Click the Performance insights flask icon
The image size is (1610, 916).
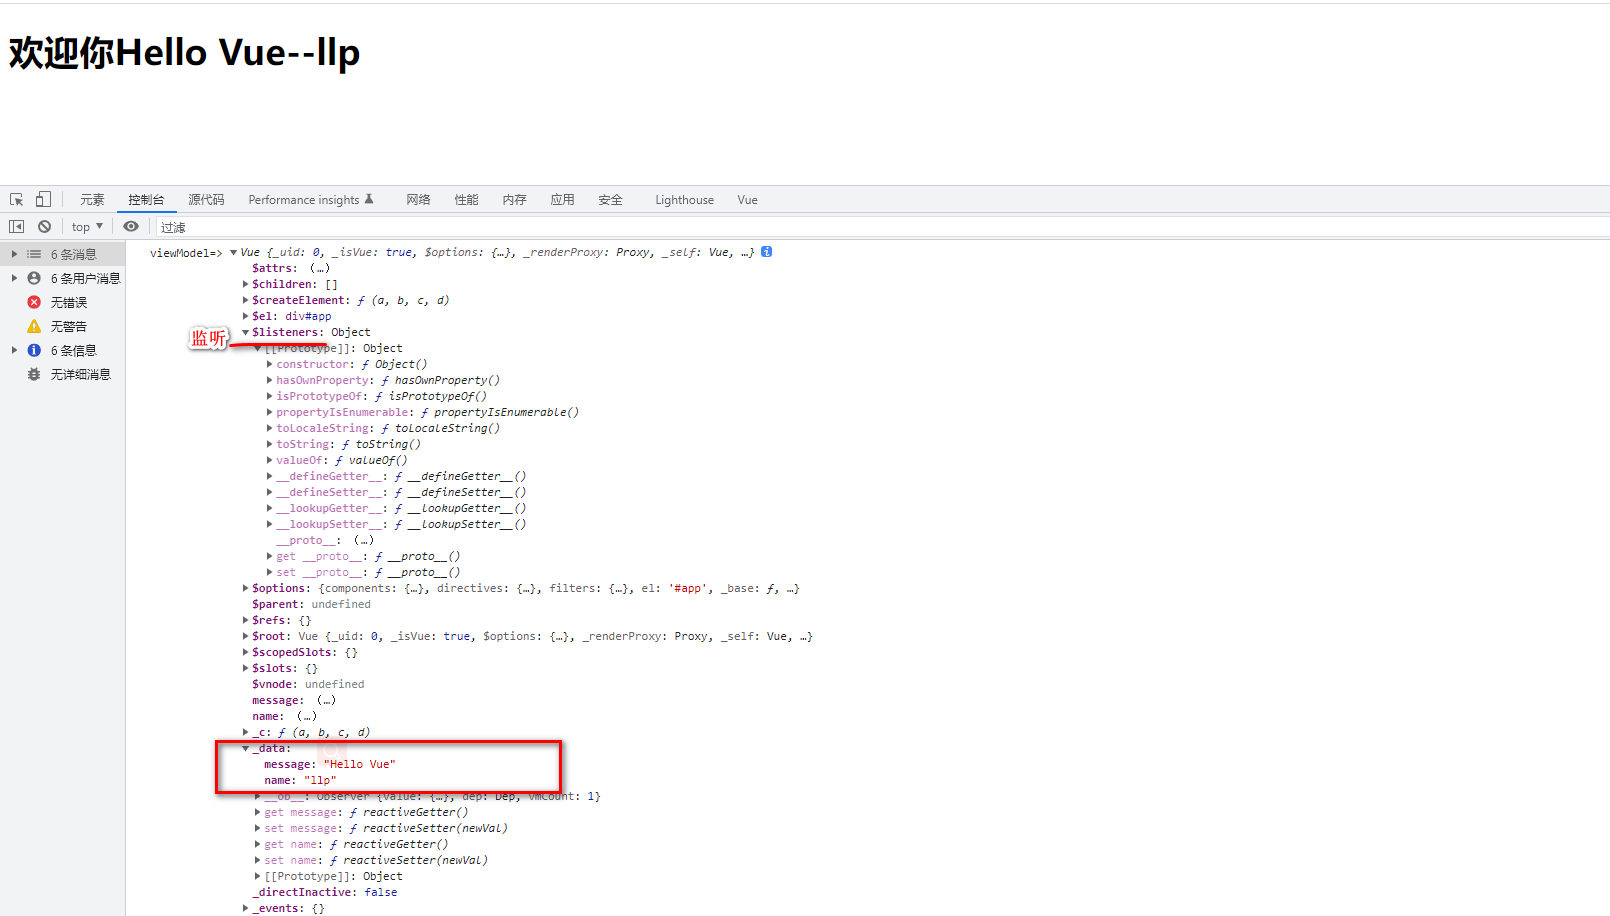coord(369,199)
